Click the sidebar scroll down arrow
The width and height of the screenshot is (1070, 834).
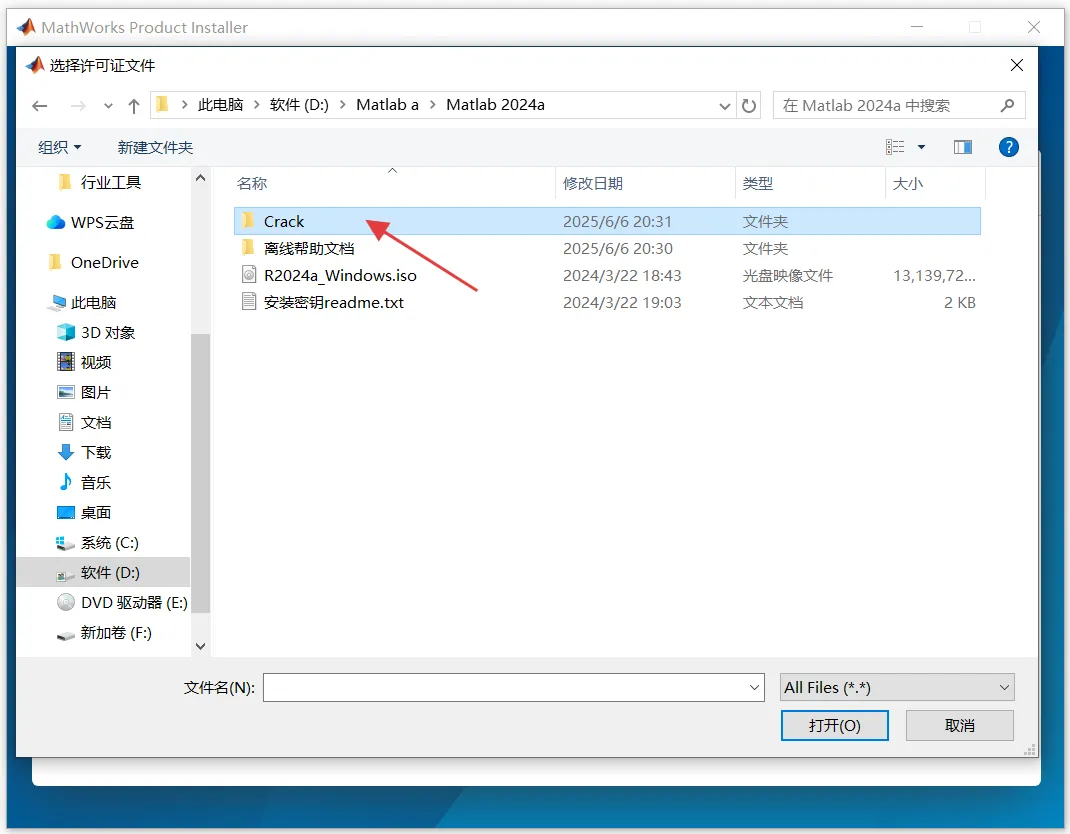(x=201, y=646)
